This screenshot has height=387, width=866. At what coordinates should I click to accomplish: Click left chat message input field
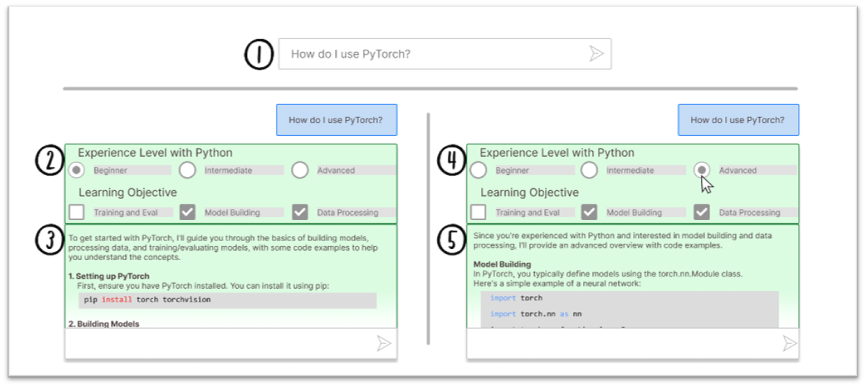coord(231,343)
